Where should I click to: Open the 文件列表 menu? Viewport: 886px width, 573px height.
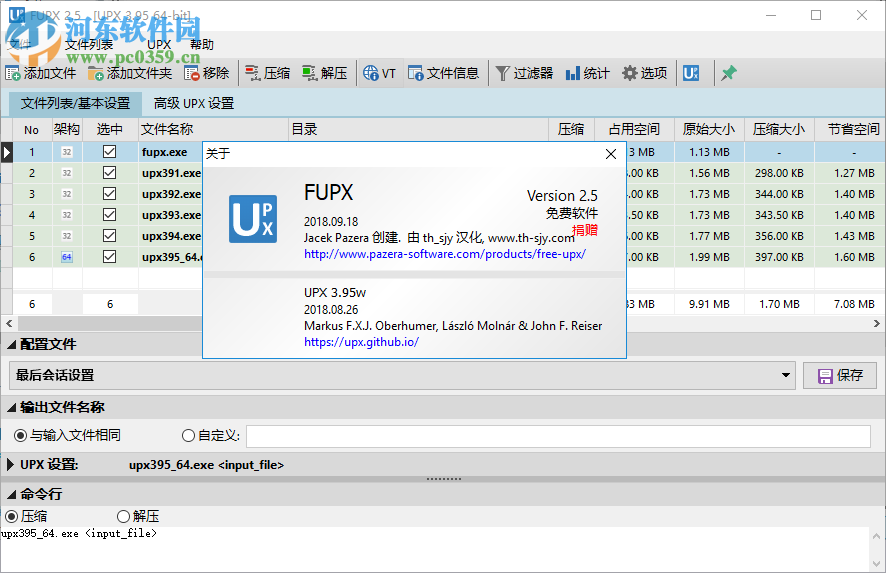tap(89, 44)
